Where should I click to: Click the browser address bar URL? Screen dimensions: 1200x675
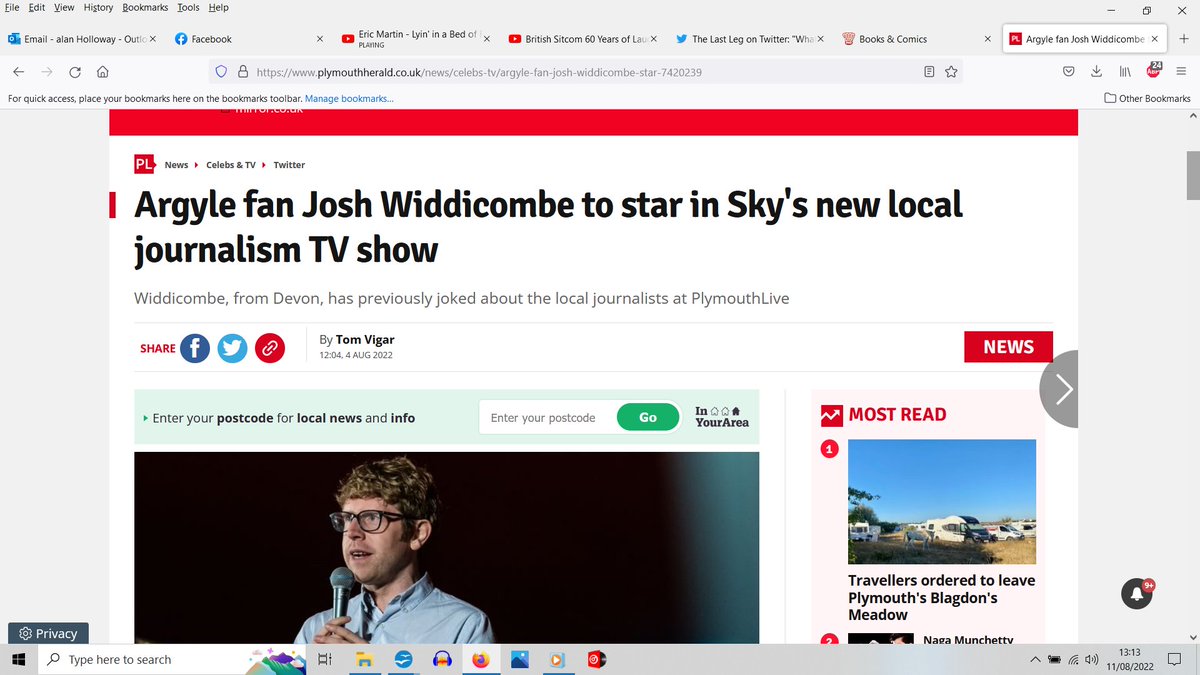479,72
